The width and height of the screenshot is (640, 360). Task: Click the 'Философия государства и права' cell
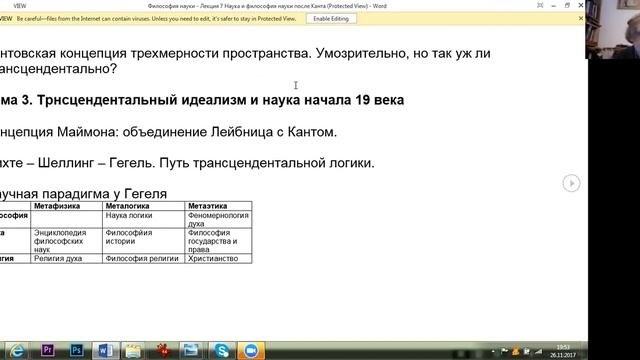218,241
